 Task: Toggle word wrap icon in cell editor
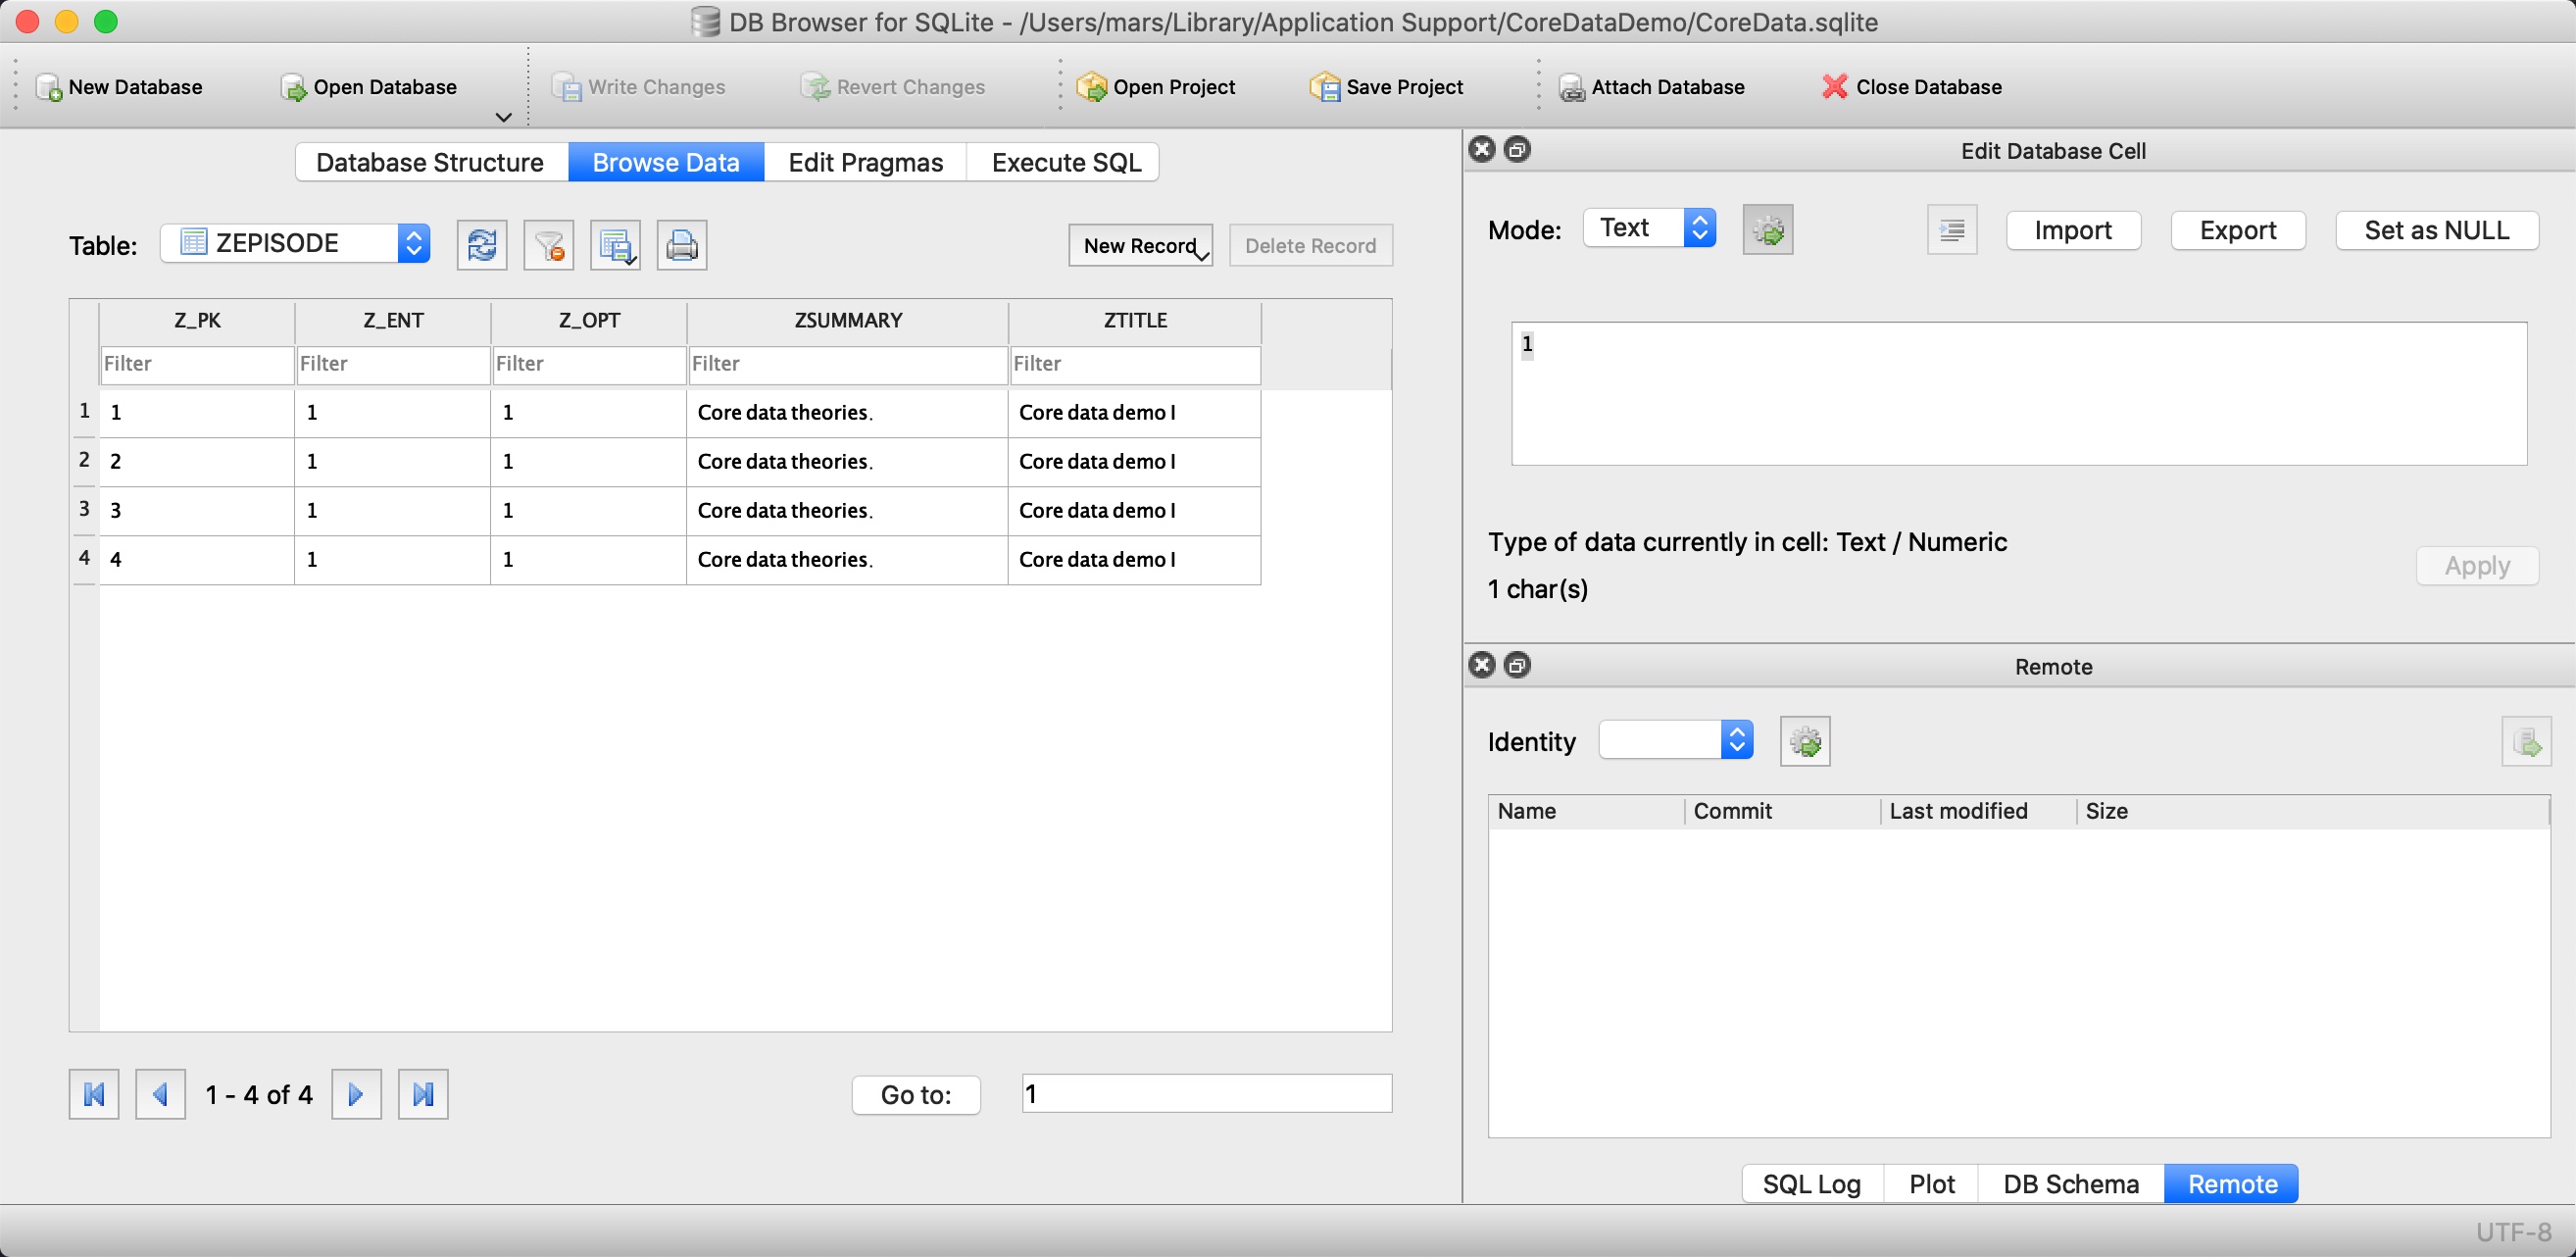(x=1952, y=230)
